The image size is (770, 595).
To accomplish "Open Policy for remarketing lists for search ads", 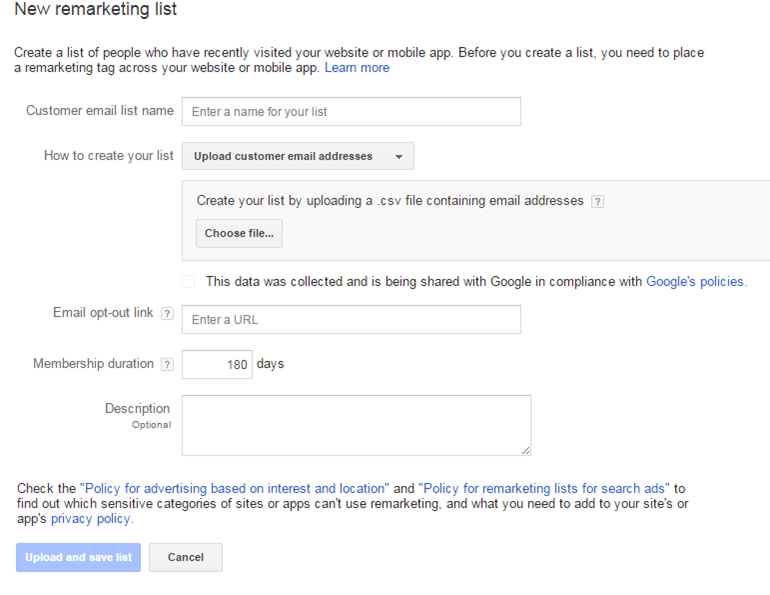I will pos(544,489).
